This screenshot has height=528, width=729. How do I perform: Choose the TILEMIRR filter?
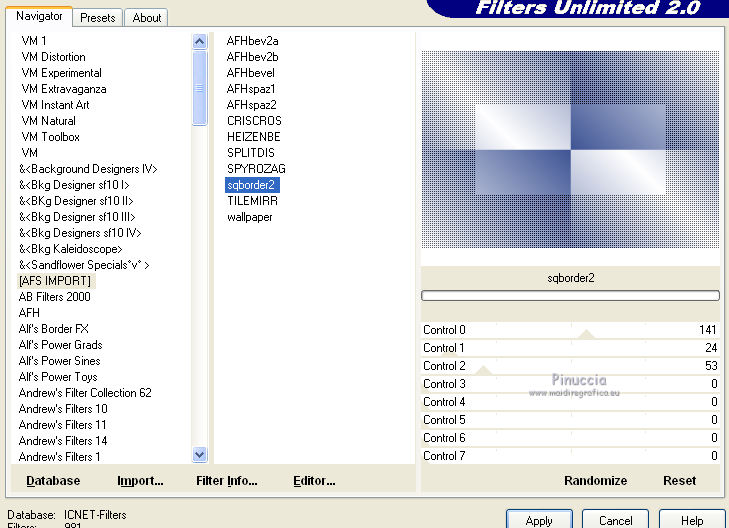pos(252,201)
